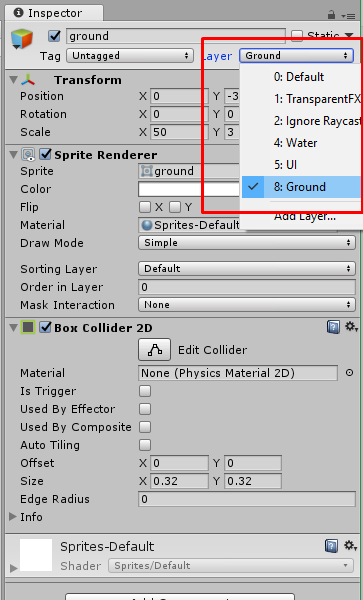Open Sprites-Default material help icon

point(331,546)
